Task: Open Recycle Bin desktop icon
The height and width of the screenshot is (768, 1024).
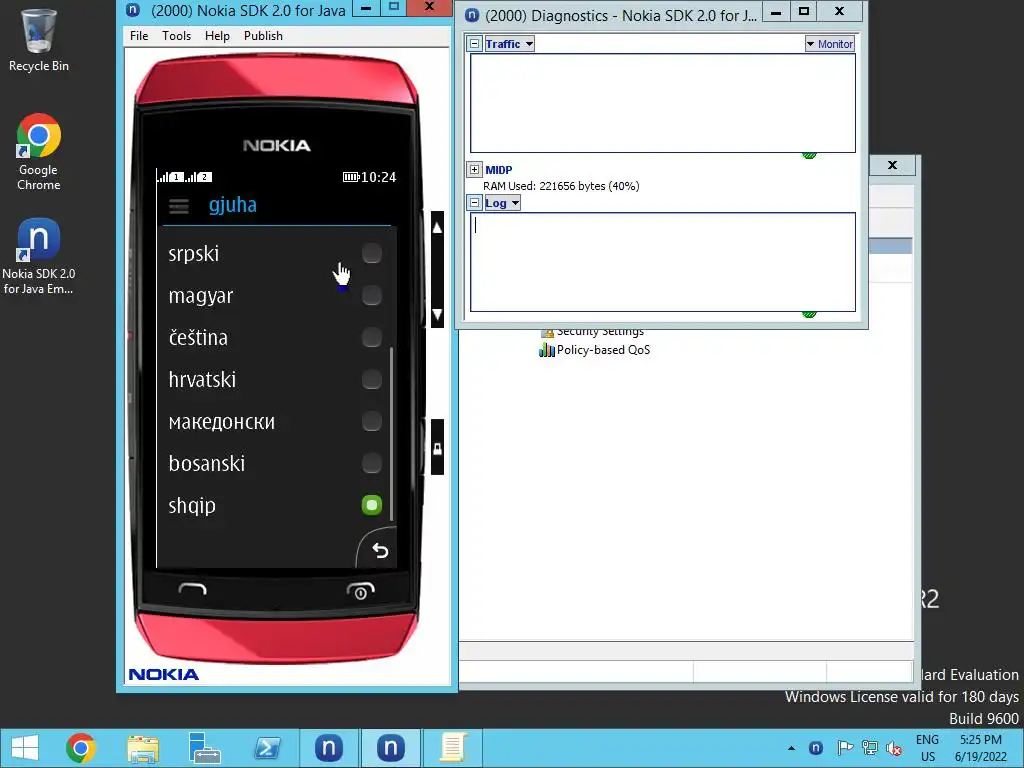Action: click(39, 40)
